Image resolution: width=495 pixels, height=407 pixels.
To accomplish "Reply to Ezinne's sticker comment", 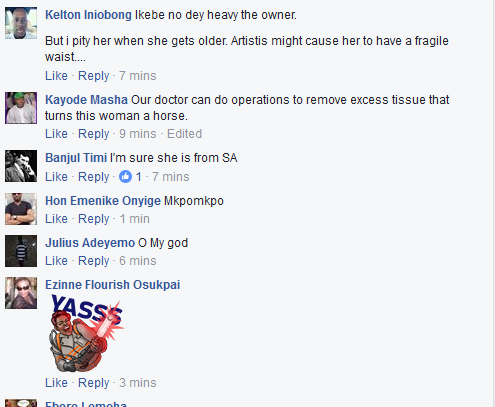I will pyautogui.click(x=94, y=383).
